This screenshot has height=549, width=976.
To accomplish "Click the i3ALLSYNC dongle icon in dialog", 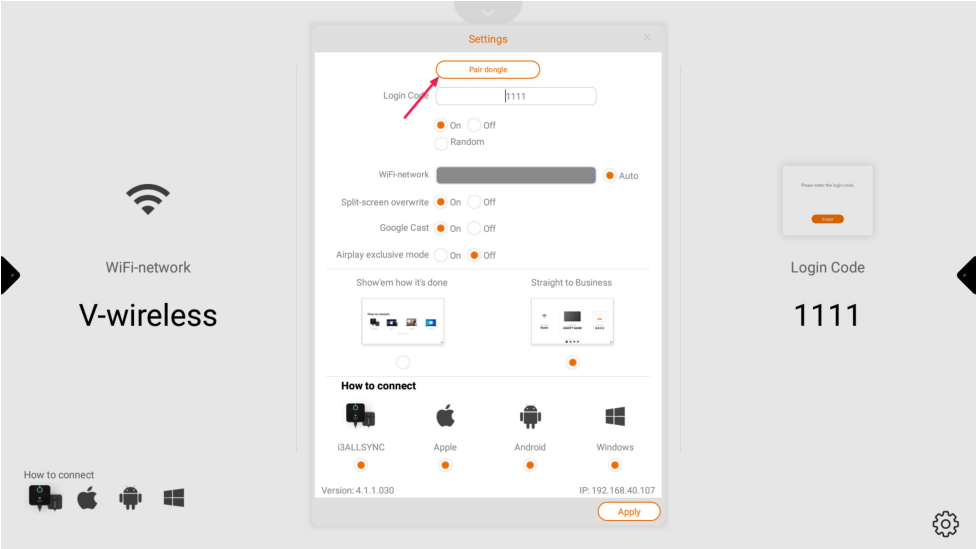I will coord(360,415).
